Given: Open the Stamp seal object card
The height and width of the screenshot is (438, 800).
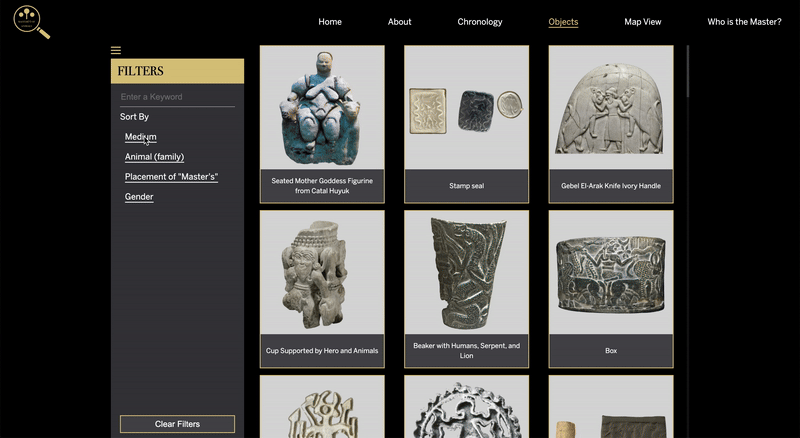Looking at the screenshot, I should click(x=466, y=124).
